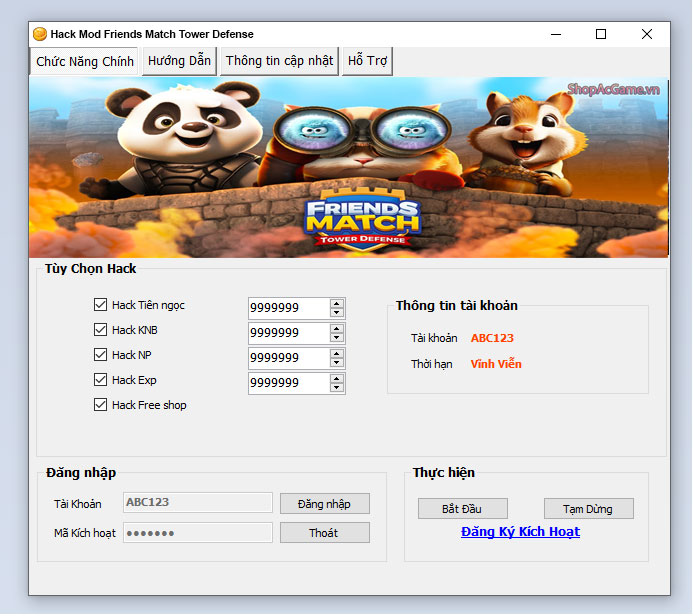The height and width of the screenshot is (616, 693).
Task: Disable the Hack Exp checkbox
Action: (100, 380)
